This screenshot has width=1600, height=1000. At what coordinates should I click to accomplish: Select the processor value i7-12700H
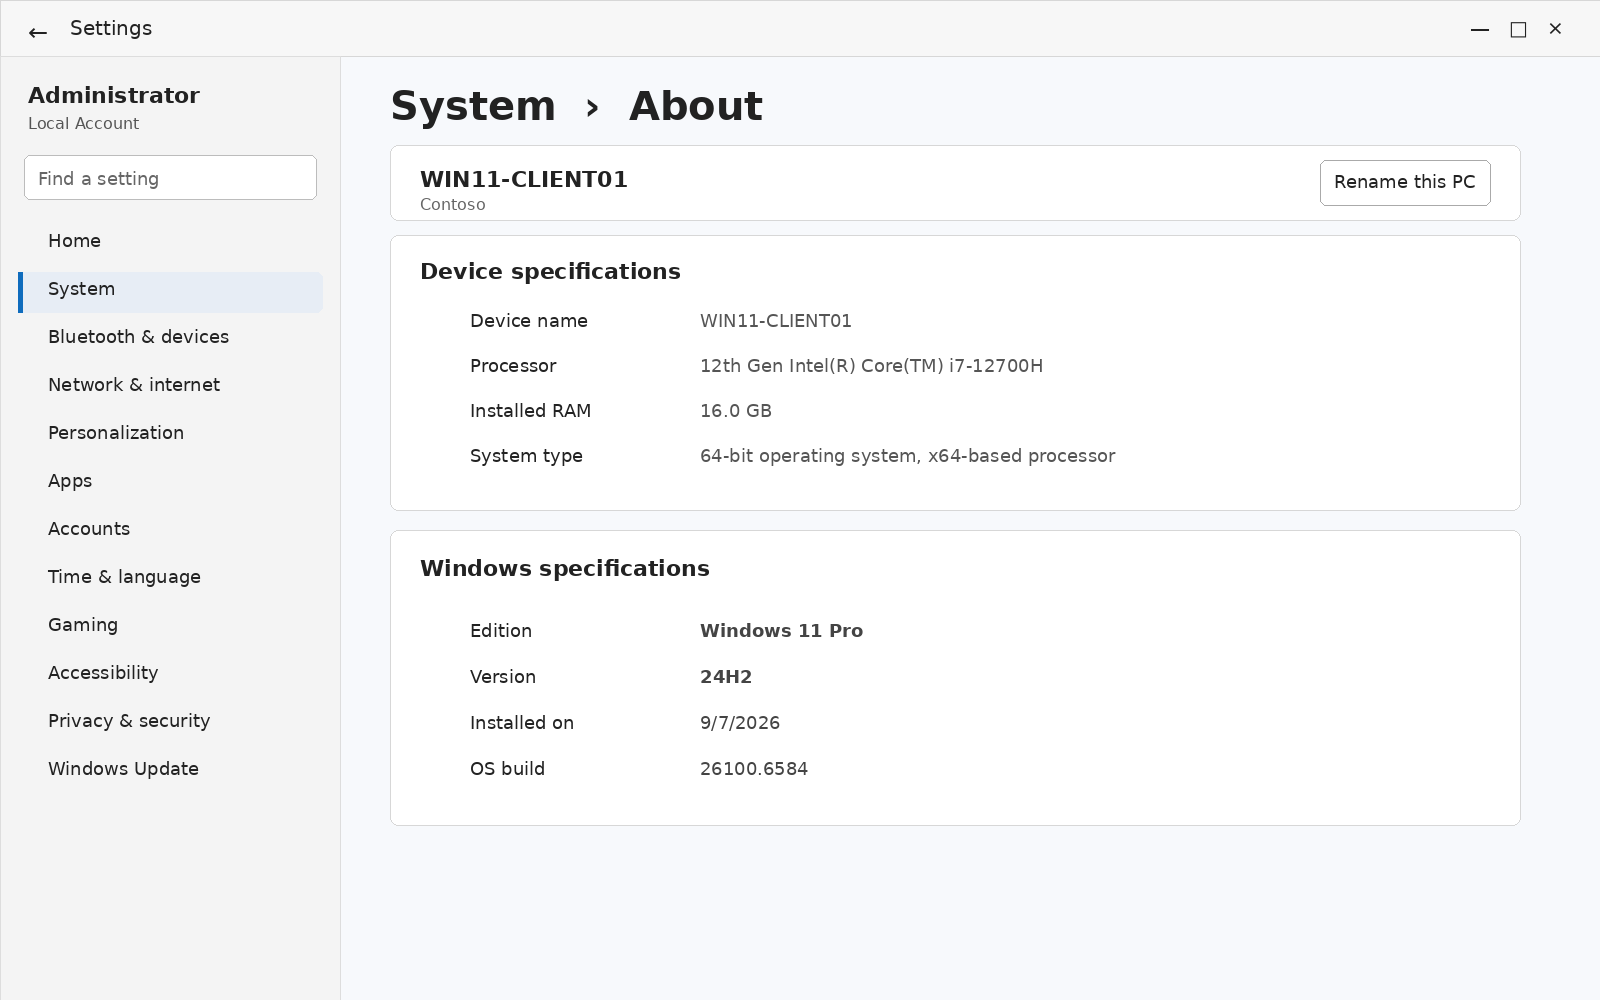click(x=871, y=366)
